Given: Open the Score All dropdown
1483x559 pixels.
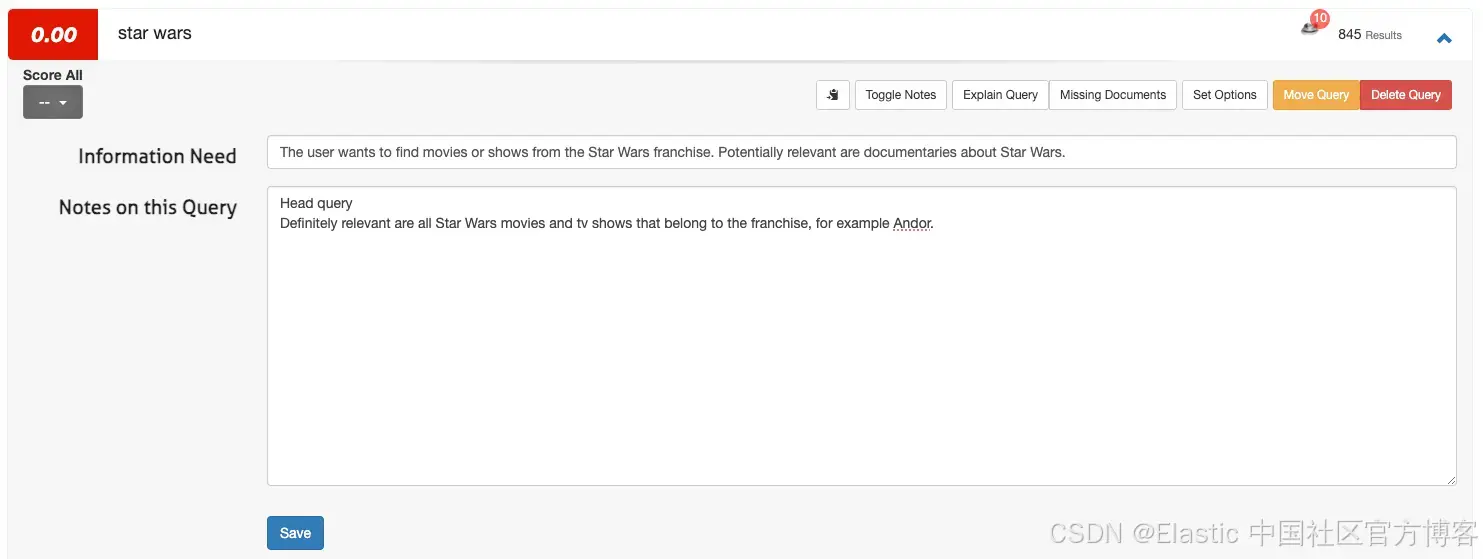Looking at the screenshot, I should click(53, 102).
